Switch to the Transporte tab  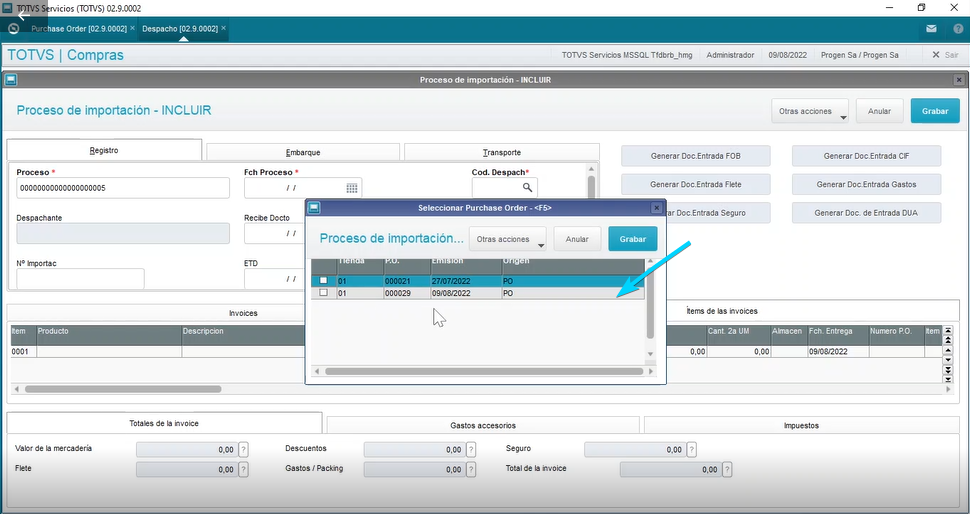coord(502,152)
